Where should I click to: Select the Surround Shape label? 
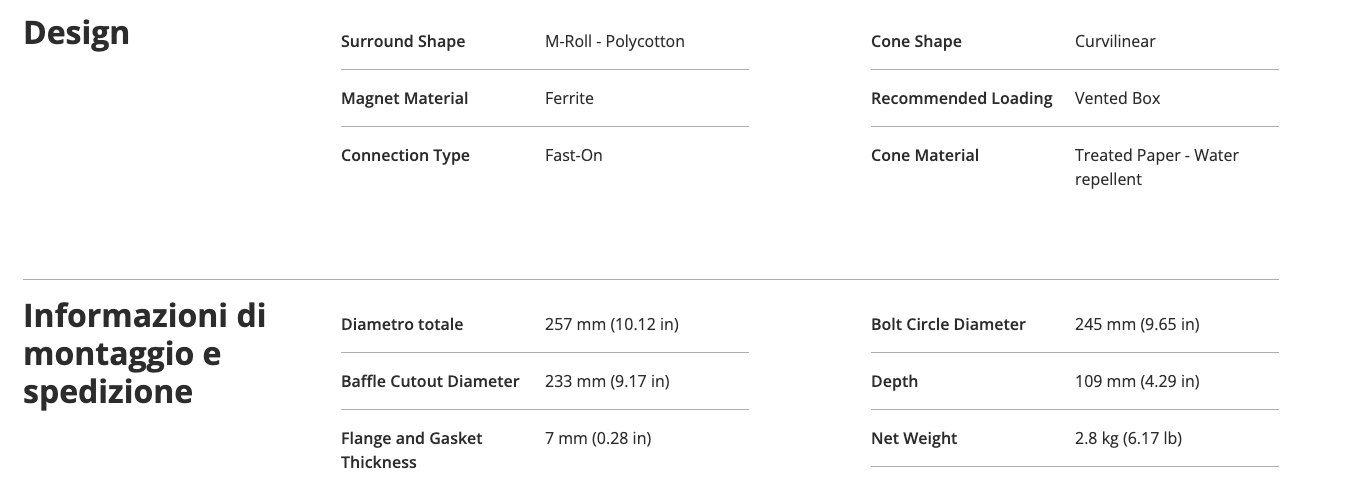403,41
